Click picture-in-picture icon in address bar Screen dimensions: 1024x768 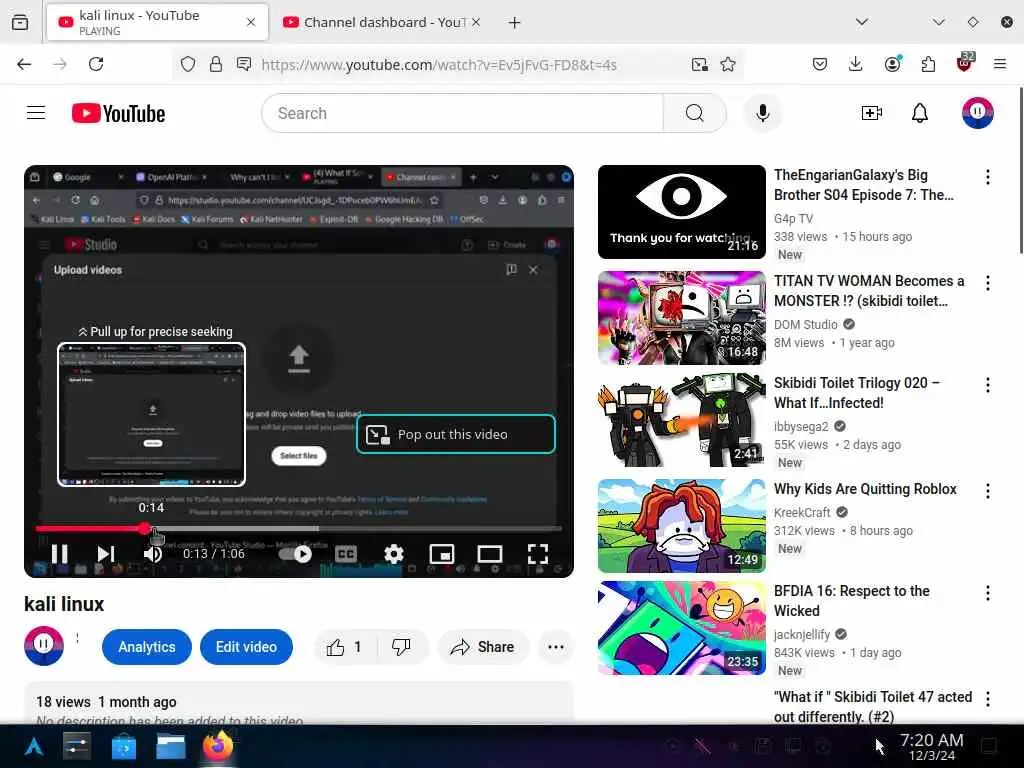point(699,64)
